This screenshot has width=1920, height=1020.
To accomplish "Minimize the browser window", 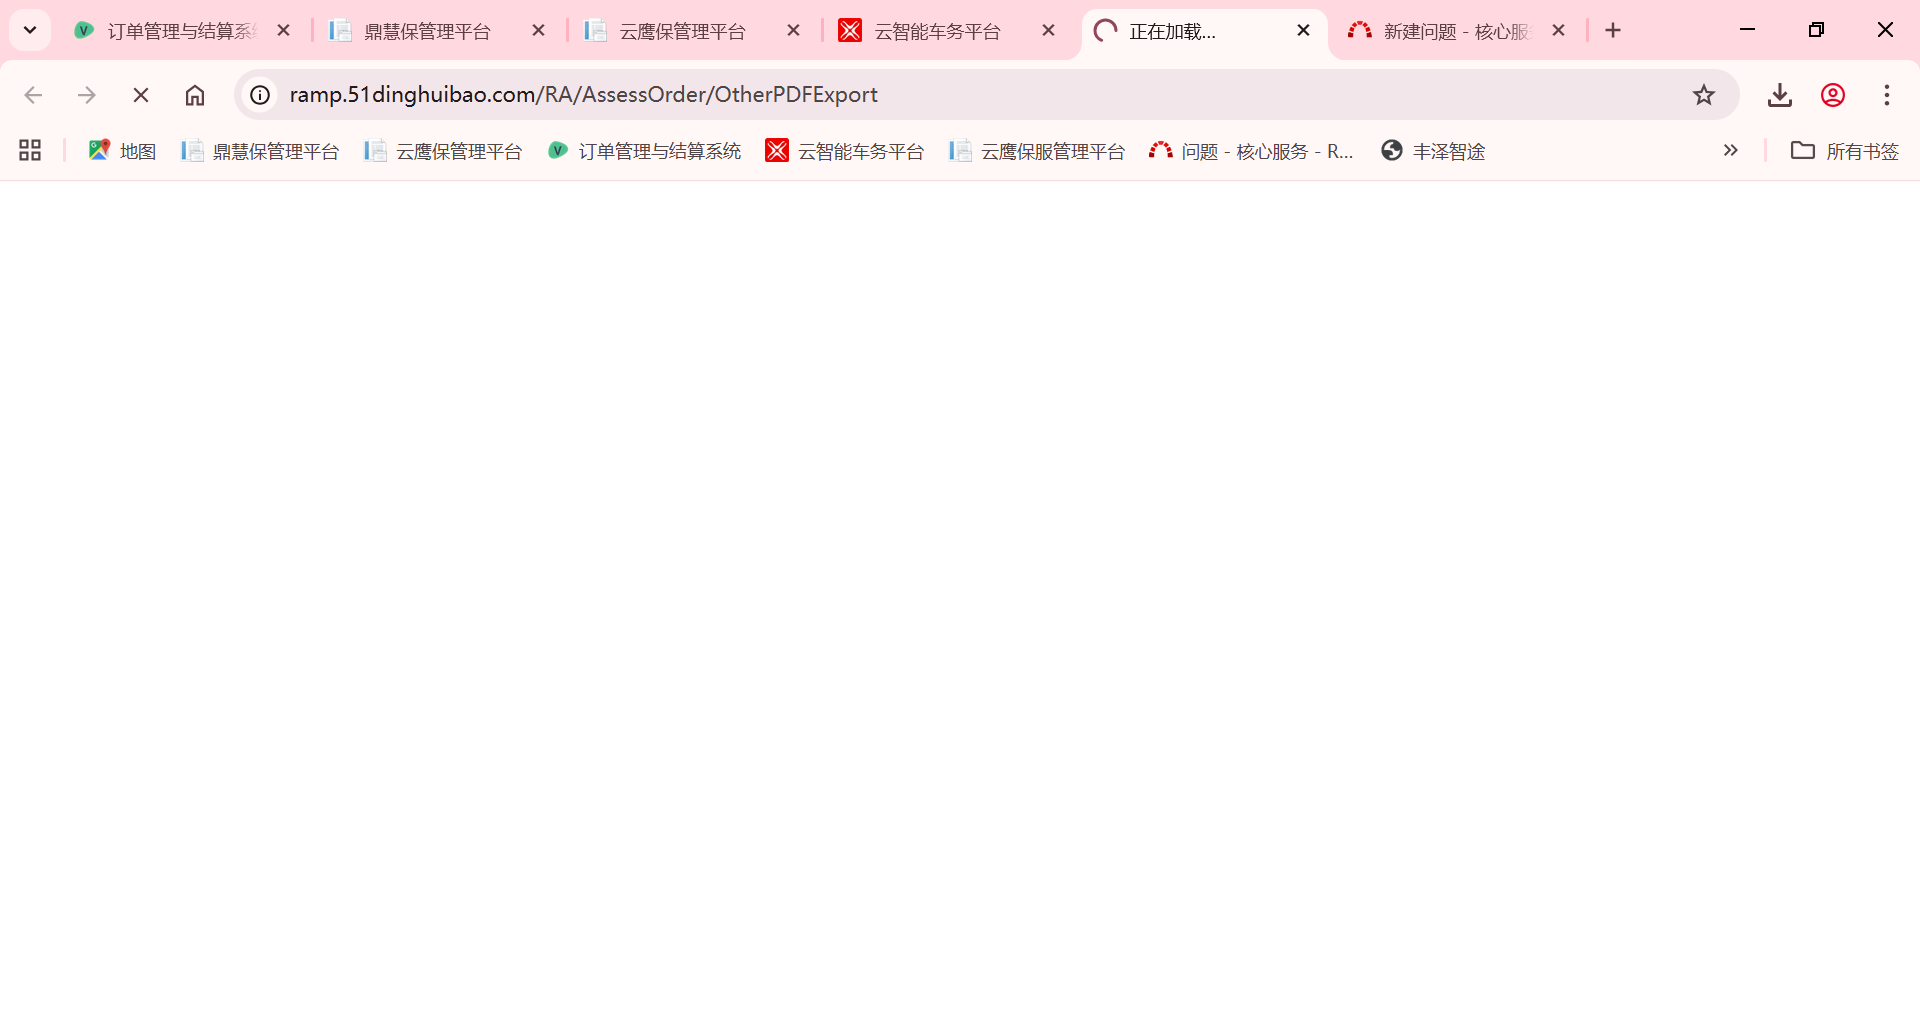I will pyautogui.click(x=1748, y=30).
